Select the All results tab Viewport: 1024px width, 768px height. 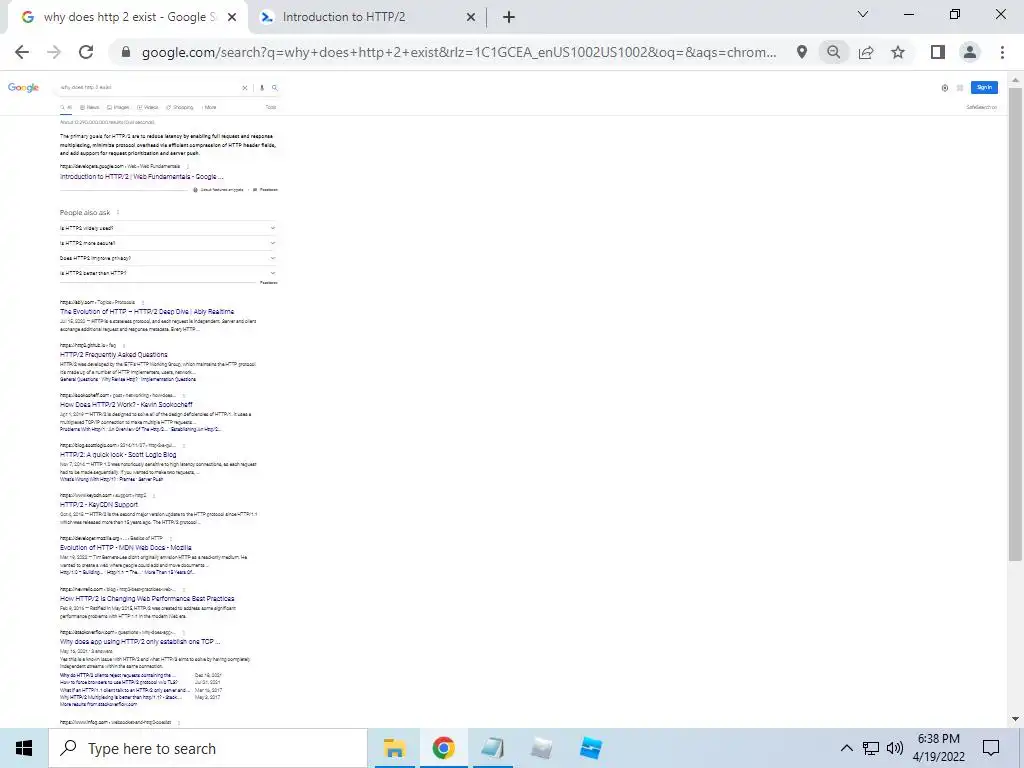coord(66,107)
